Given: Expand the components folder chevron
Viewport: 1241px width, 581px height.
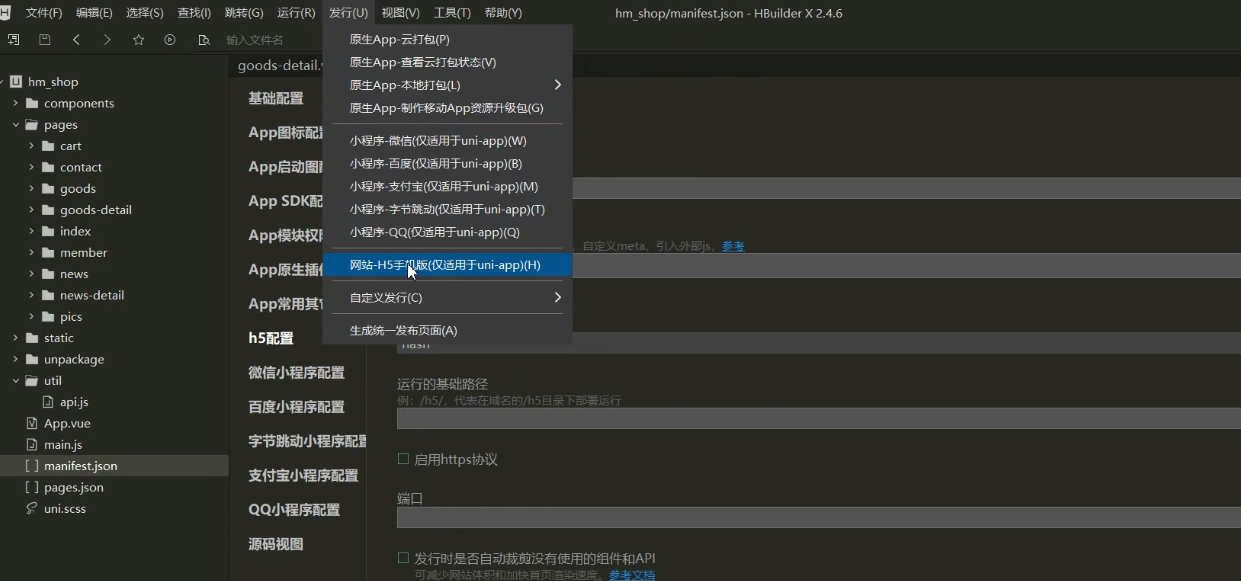Looking at the screenshot, I should [16, 103].
